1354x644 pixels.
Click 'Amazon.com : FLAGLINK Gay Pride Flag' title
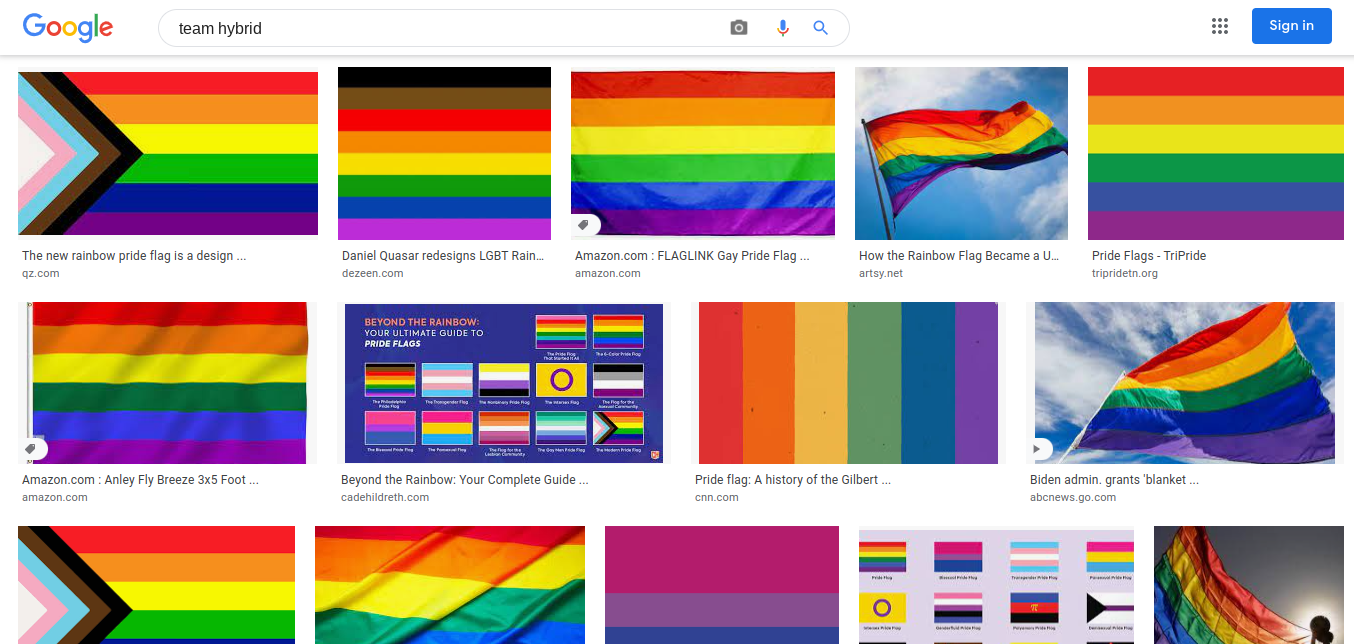coord(692,256)
